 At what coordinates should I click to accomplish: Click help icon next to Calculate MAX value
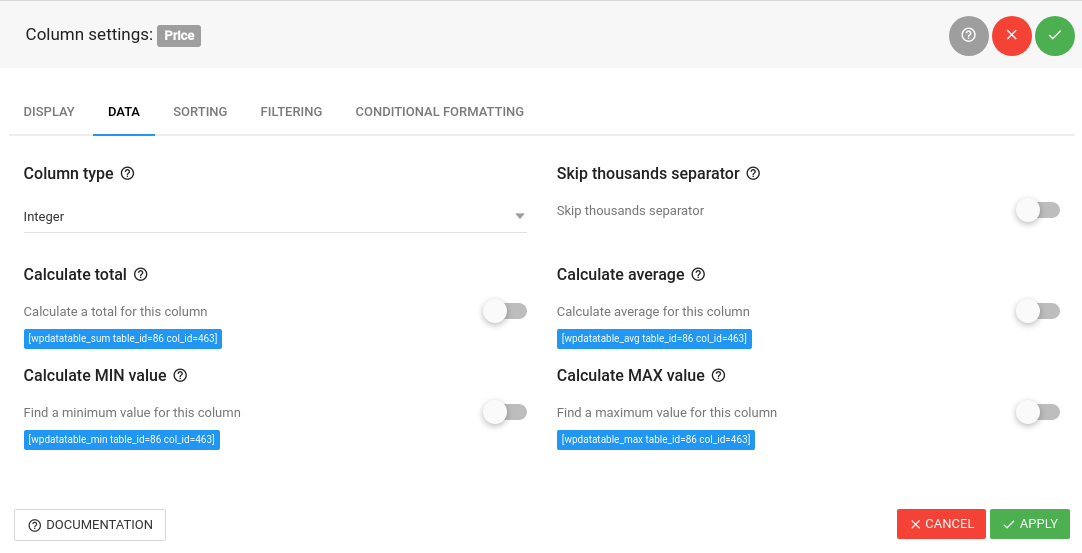click(718, 375)
